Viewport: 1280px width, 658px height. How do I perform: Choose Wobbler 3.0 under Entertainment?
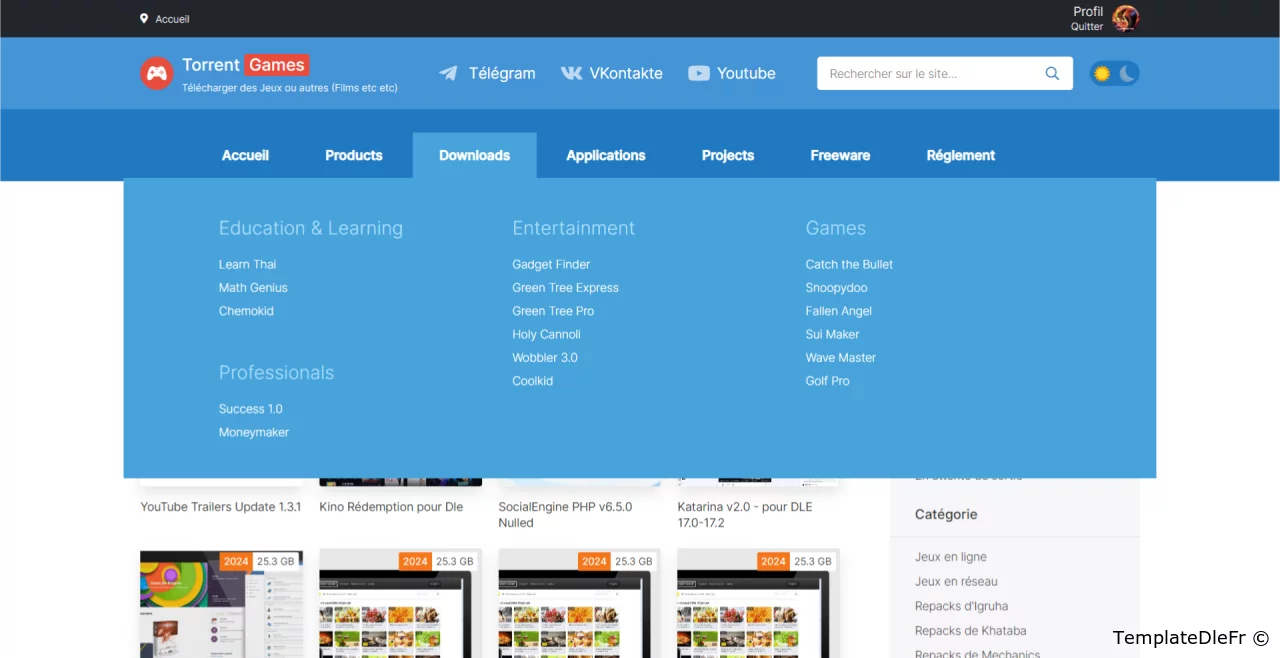[x=544, y=357]
